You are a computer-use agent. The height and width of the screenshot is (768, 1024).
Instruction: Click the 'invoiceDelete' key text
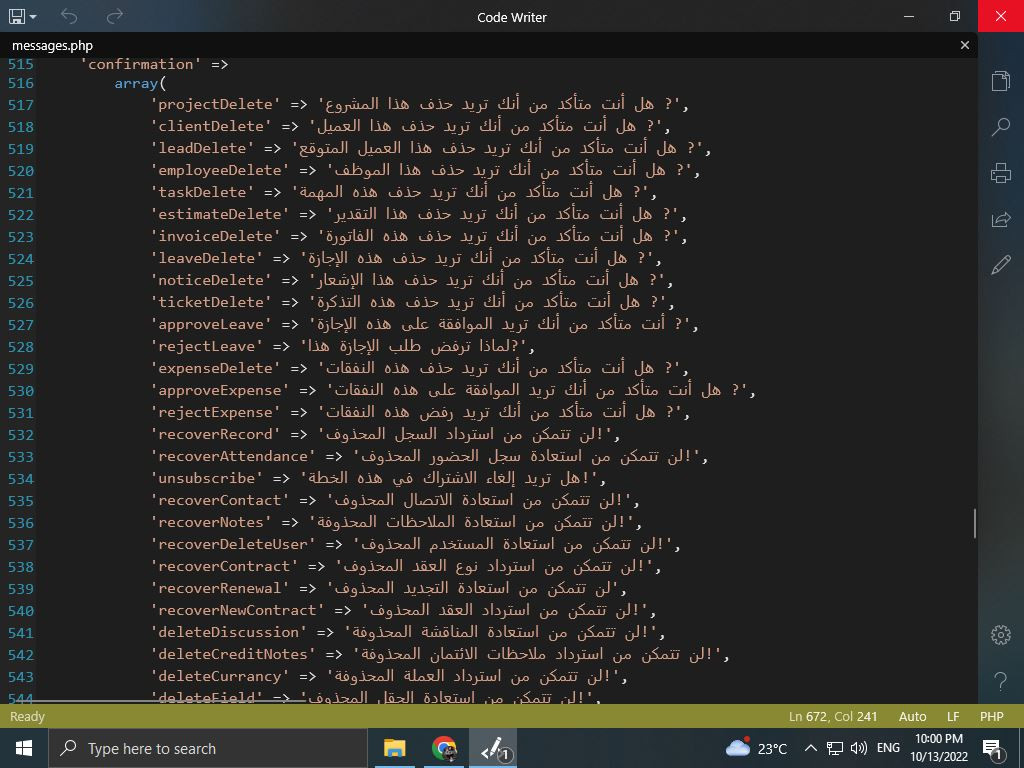216,236
